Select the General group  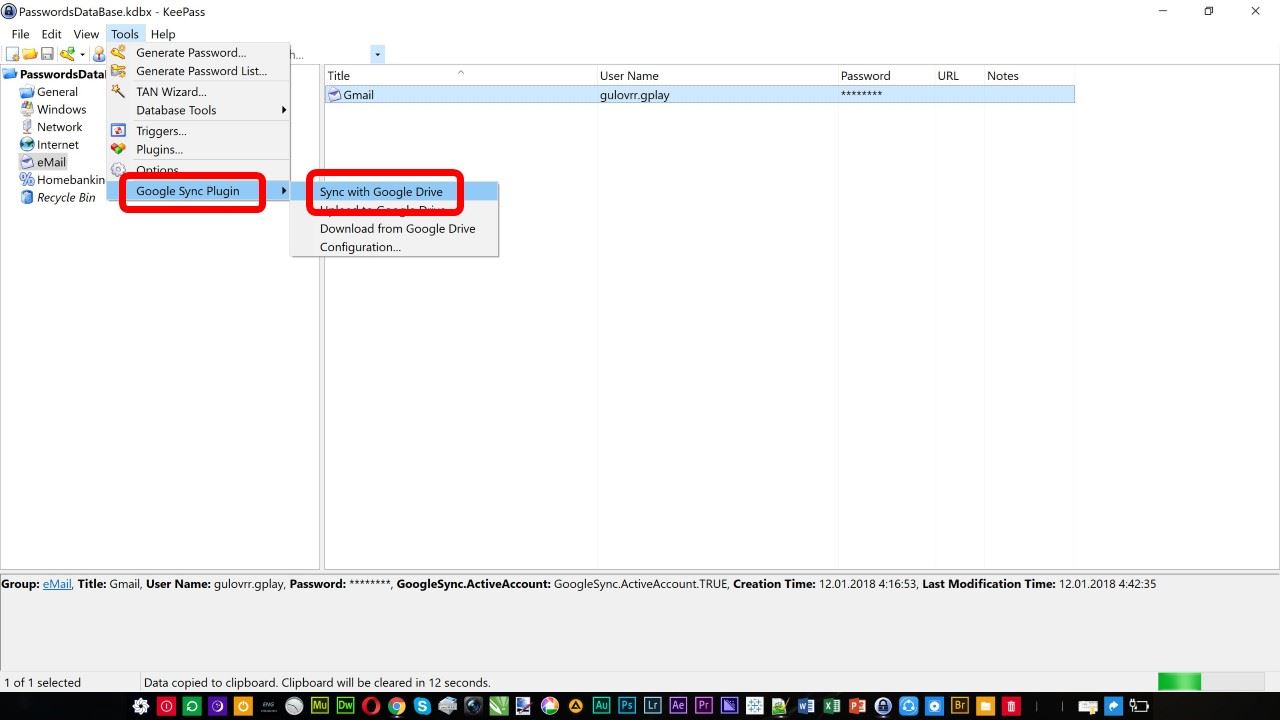pyautogui.click(x=57, y=92)
